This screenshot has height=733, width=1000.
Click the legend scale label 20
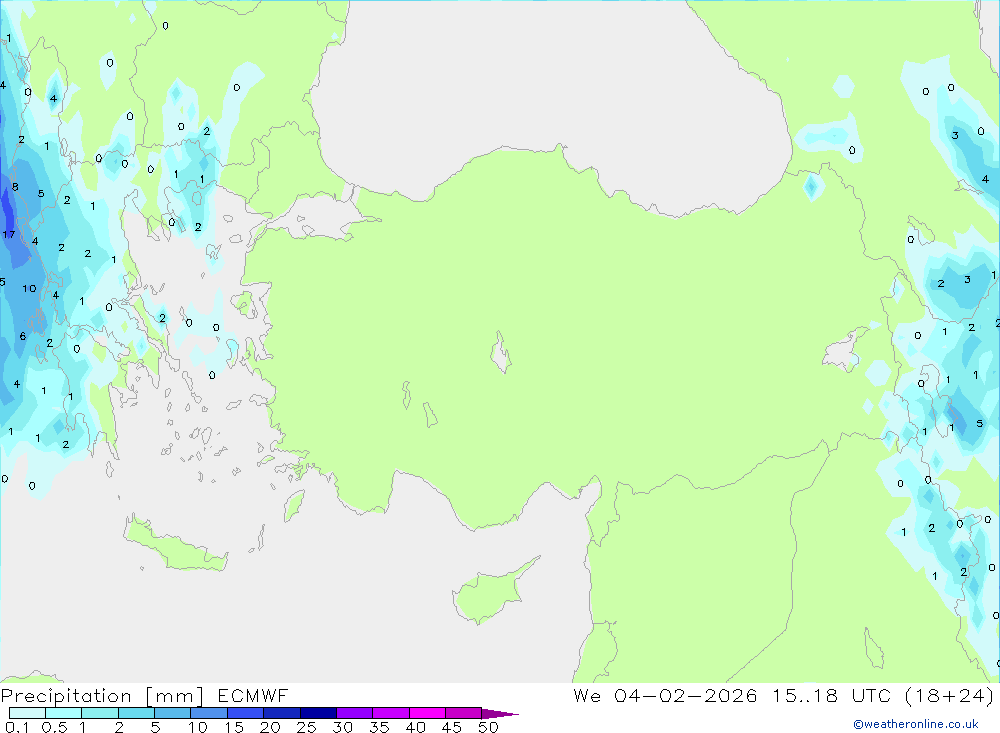point(270,727)
